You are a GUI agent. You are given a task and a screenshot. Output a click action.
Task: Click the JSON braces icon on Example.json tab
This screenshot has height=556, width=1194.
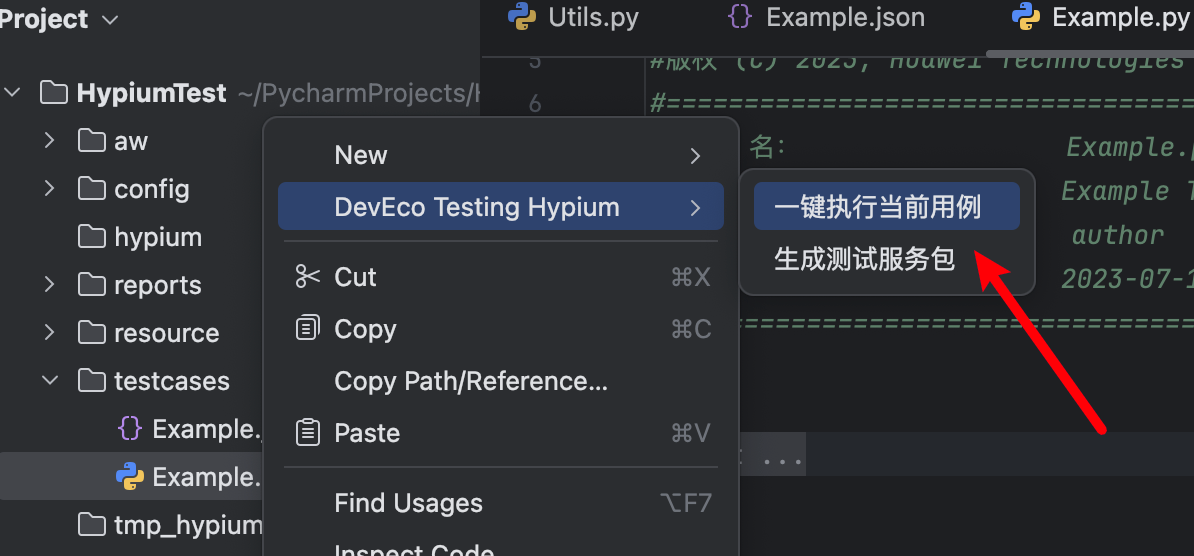(740, 17)
